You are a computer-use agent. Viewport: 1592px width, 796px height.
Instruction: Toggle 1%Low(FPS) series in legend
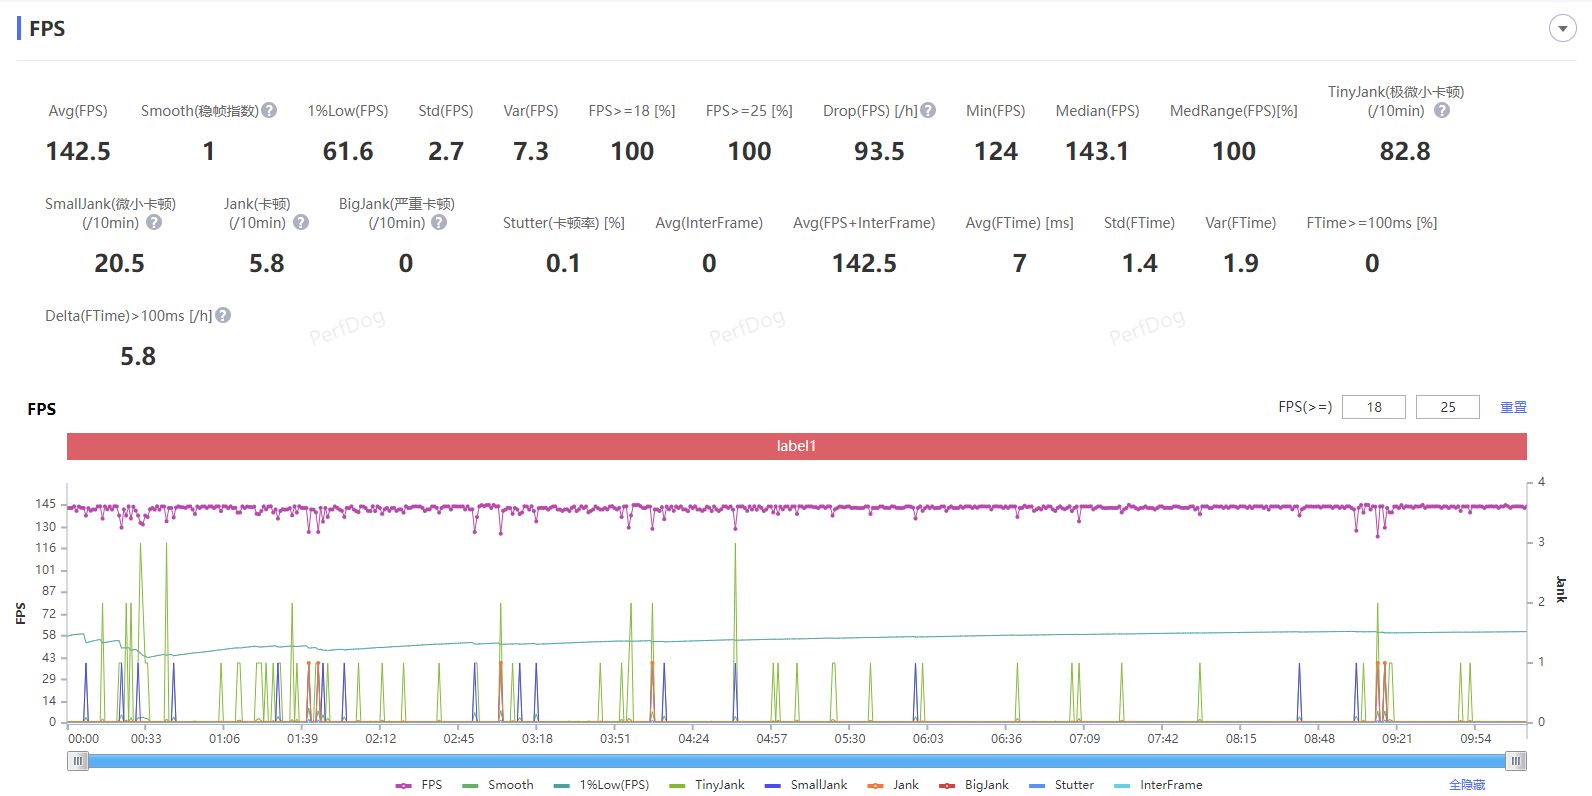point(602,785)
